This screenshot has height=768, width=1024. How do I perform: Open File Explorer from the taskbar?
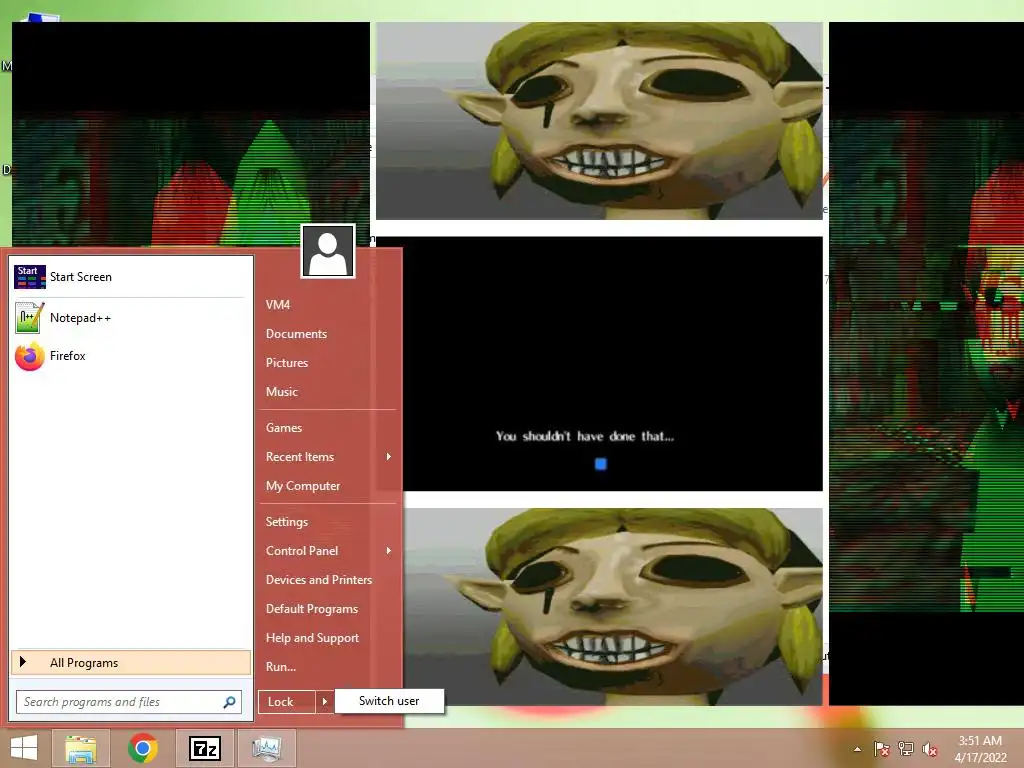click(x=81, y=748)
